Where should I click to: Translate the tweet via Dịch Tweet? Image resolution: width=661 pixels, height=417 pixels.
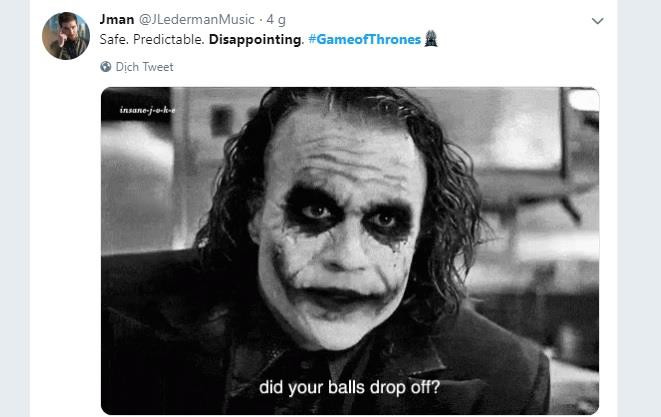(x=144, y=67)
